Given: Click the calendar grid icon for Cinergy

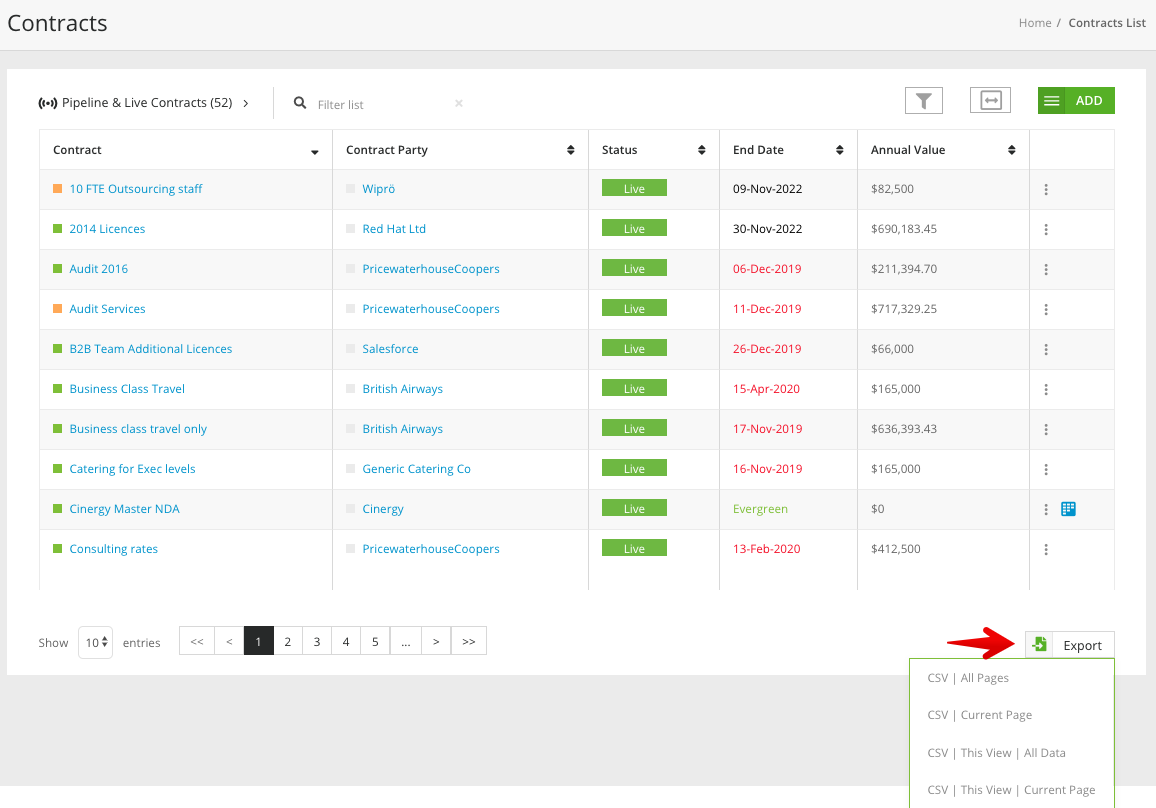Looking at the screenshot, I should coord(1068,509).
